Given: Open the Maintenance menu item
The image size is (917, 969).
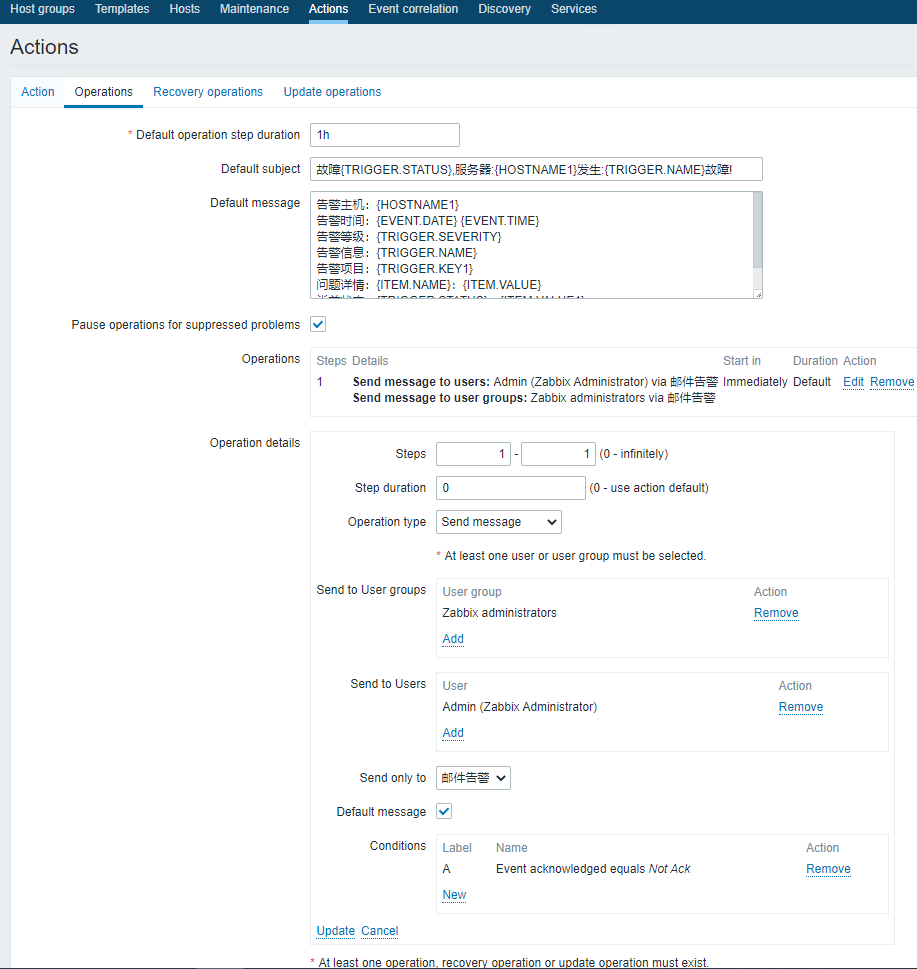Looking at the screenshot, I should 254,9.
